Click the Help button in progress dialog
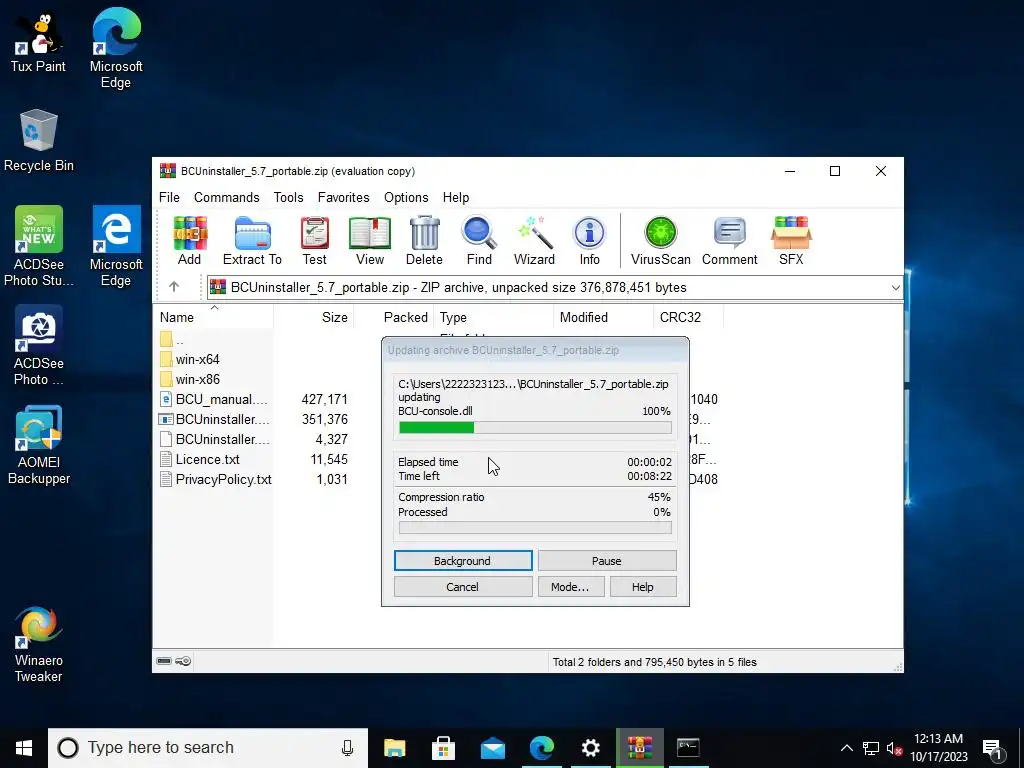The width and height of the screenshot is (1024, 768). (x=643, y=587)
